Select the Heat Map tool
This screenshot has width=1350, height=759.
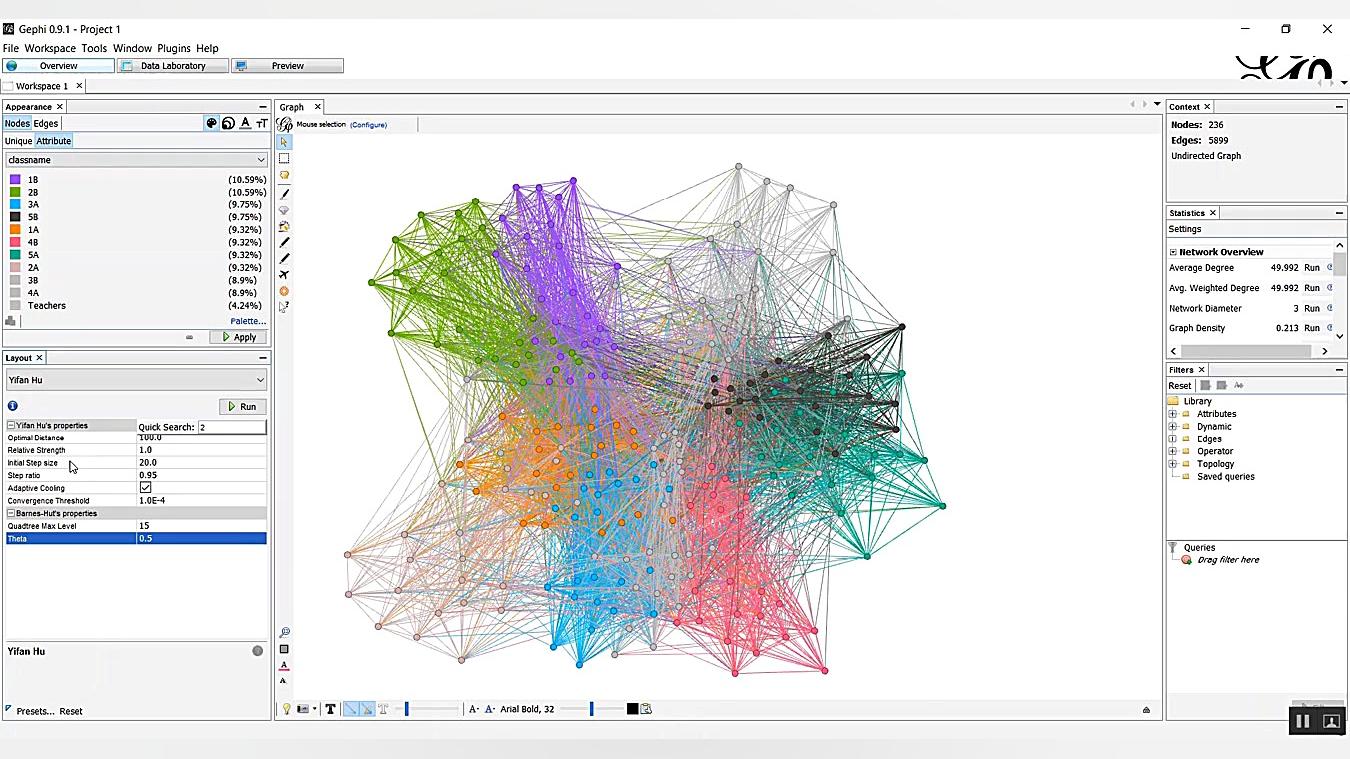click(284, 291)
